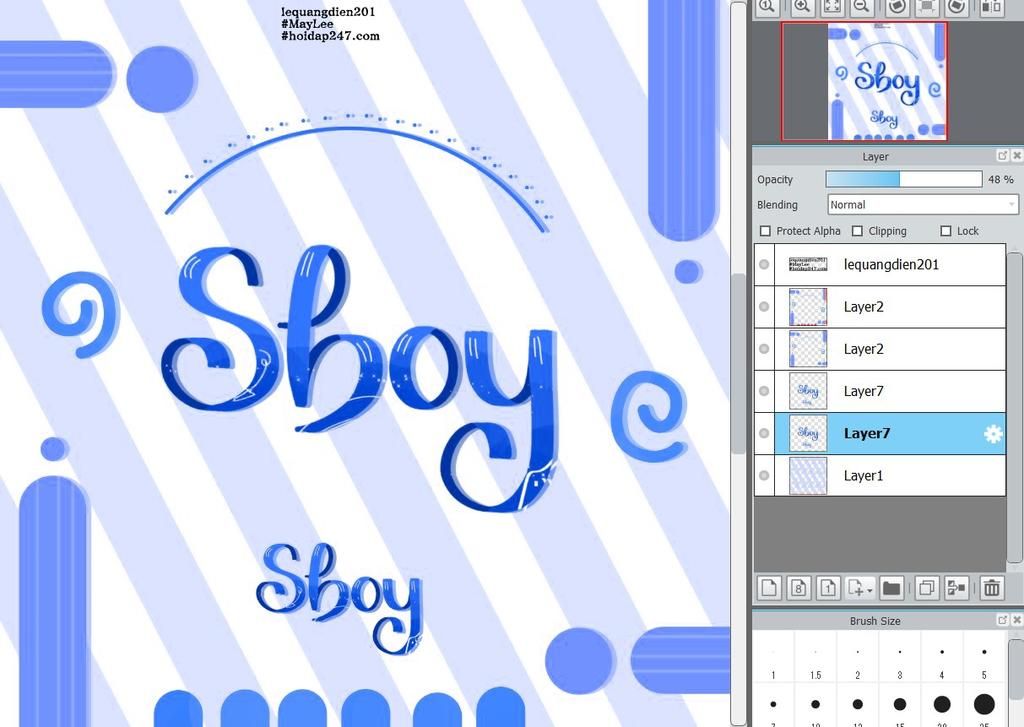The height and width of the screenshot is (727, 1024).
Task: Adjust the layer Opacity slider
Action: (x=904, y=179)
